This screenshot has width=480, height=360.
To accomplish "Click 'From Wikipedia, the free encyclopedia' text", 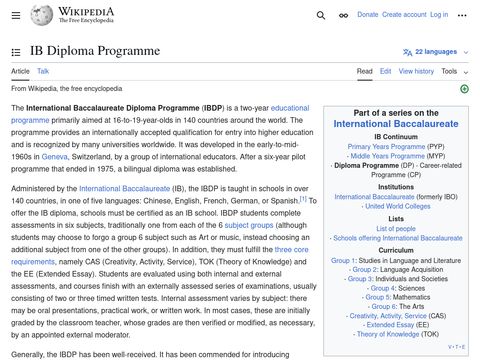I will tap(67, 89).
